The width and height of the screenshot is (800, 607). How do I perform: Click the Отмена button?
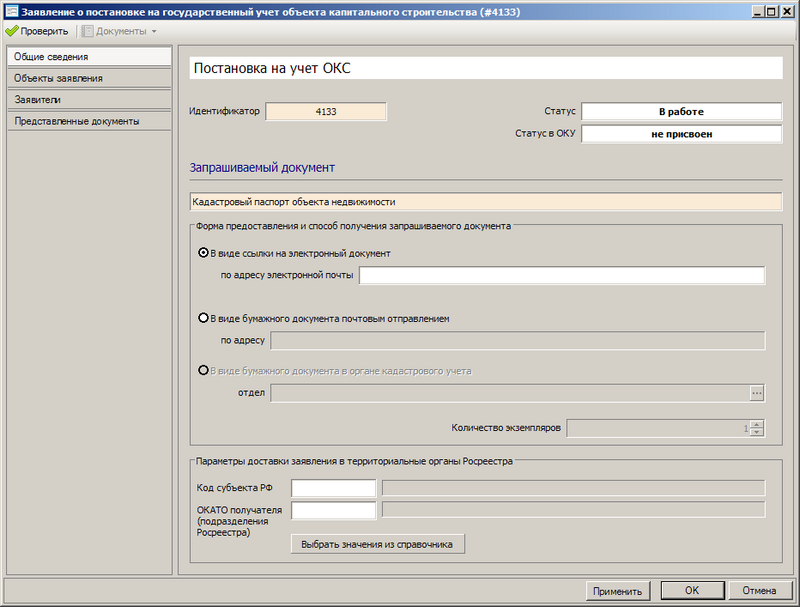(759, 590)
